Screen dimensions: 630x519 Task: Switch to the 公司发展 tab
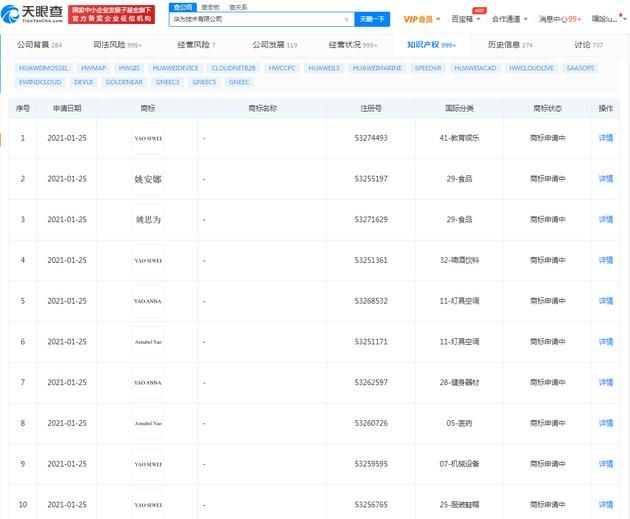point(275,45)
